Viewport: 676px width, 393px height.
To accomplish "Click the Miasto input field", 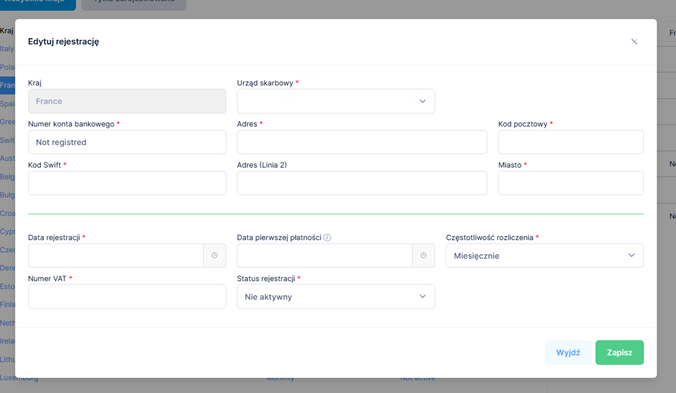I will [571, 183].
